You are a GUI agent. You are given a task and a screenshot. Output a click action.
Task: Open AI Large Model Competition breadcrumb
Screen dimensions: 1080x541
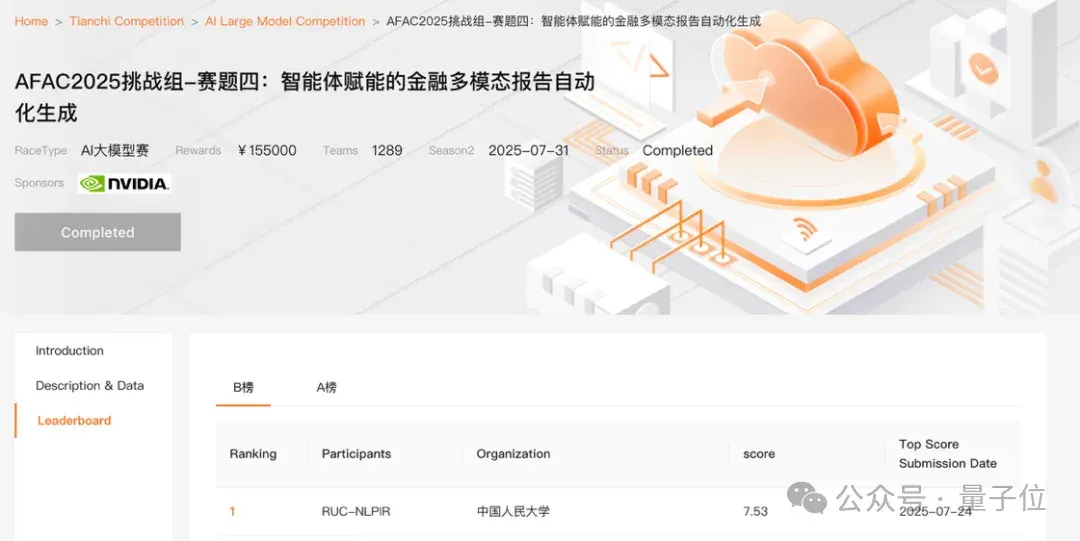285,21
